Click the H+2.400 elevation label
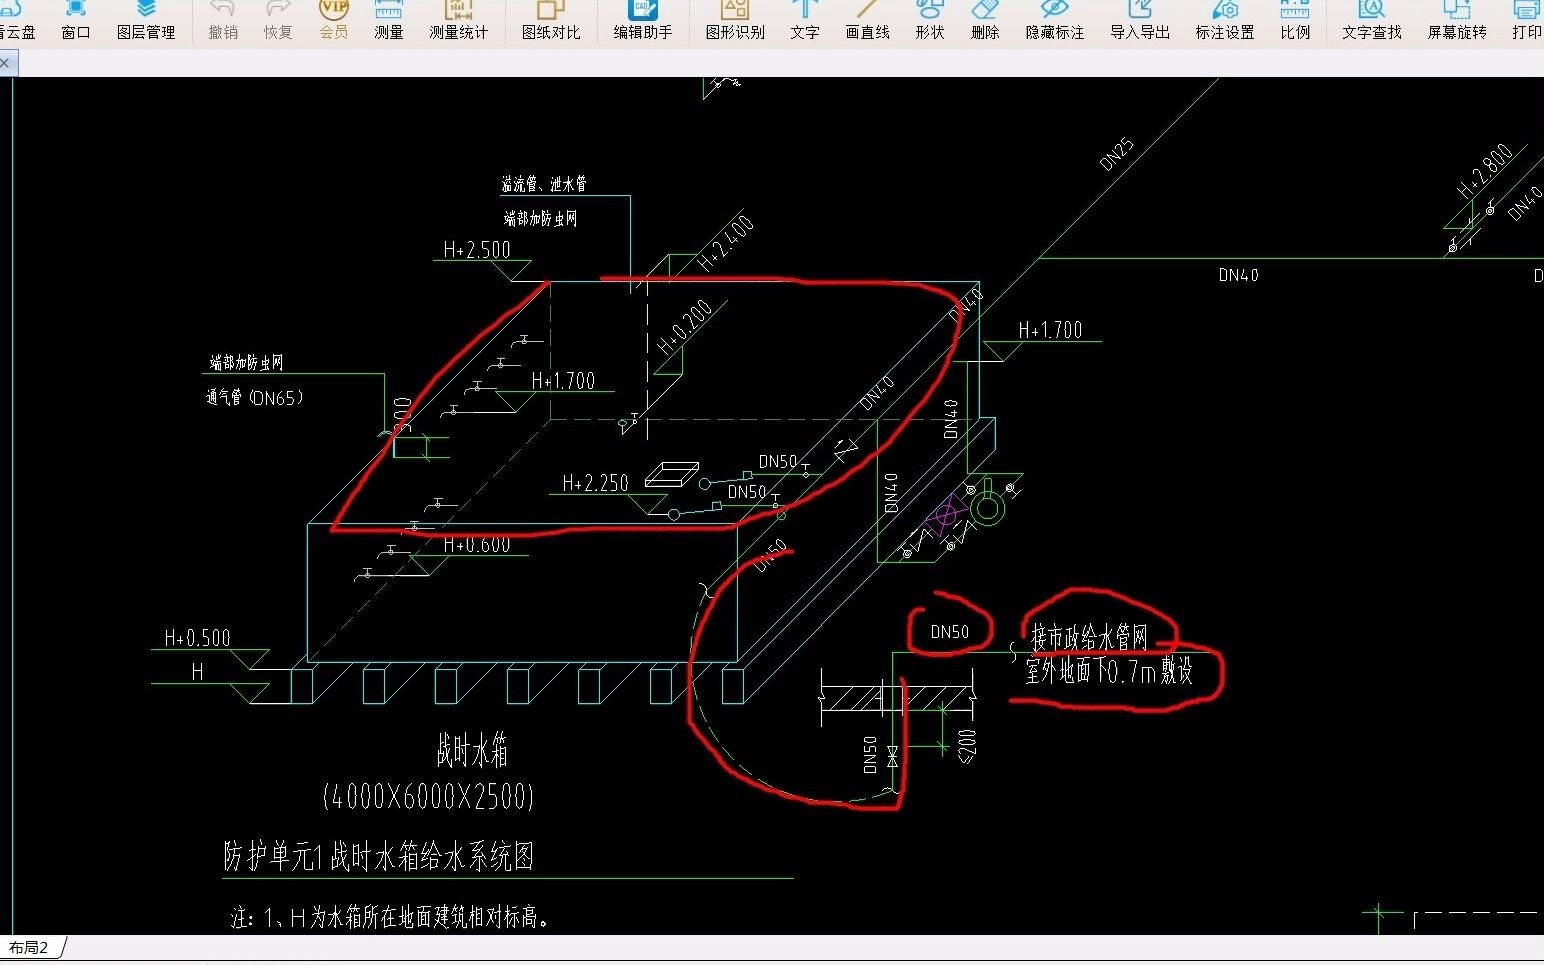1544x965 pixels. [x=726, y=243]
